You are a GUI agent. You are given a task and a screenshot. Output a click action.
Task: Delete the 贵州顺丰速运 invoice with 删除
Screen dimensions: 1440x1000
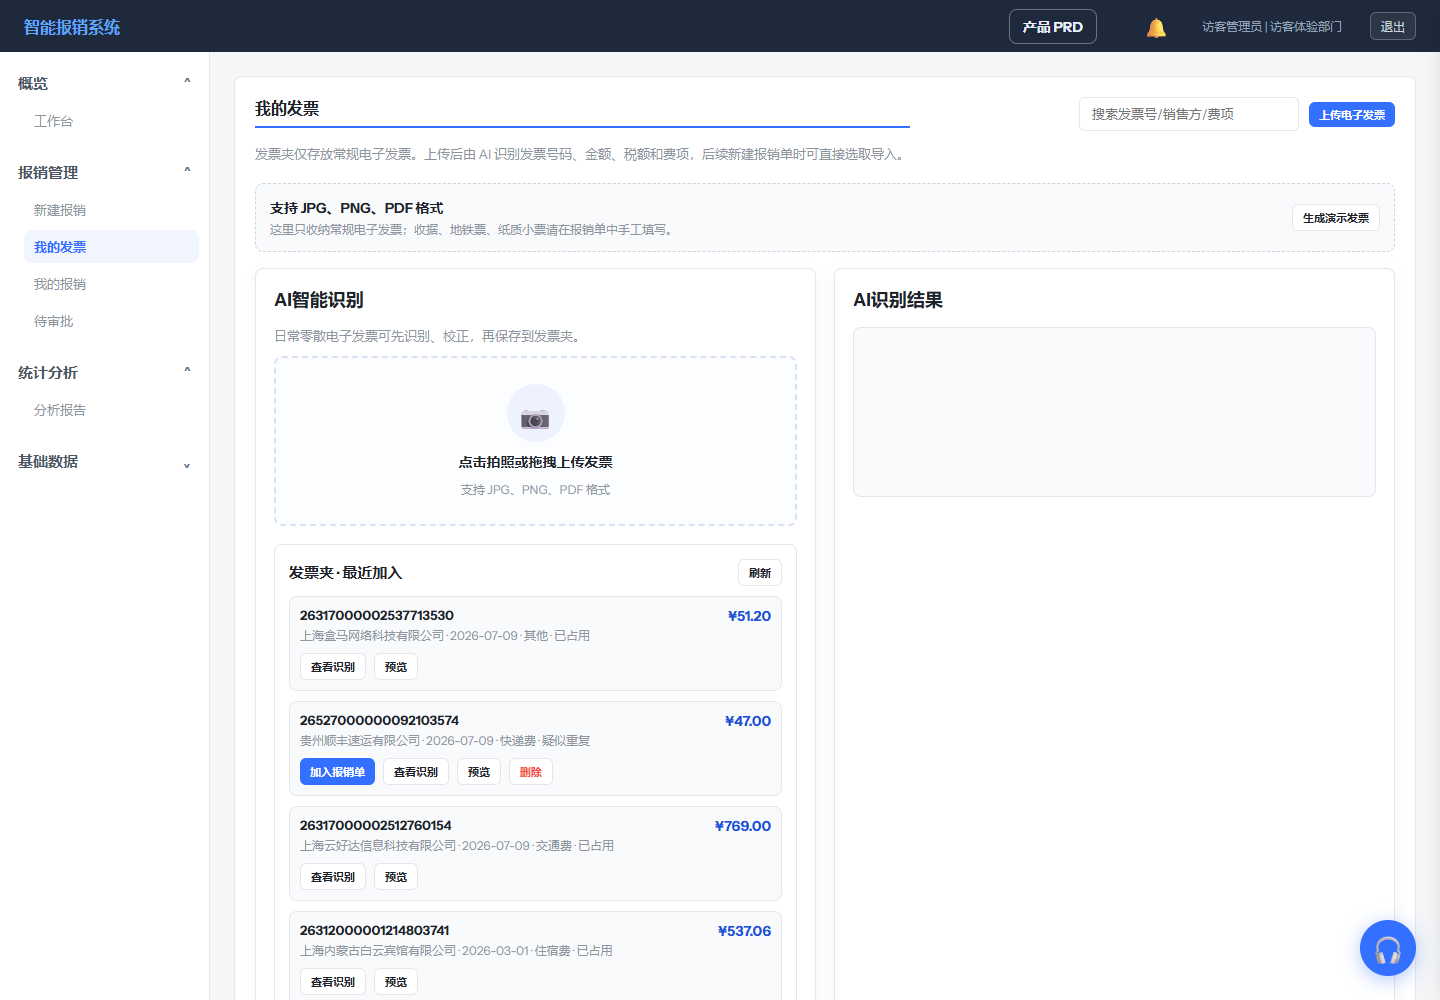pyautogui.click(x=531, y=772)
